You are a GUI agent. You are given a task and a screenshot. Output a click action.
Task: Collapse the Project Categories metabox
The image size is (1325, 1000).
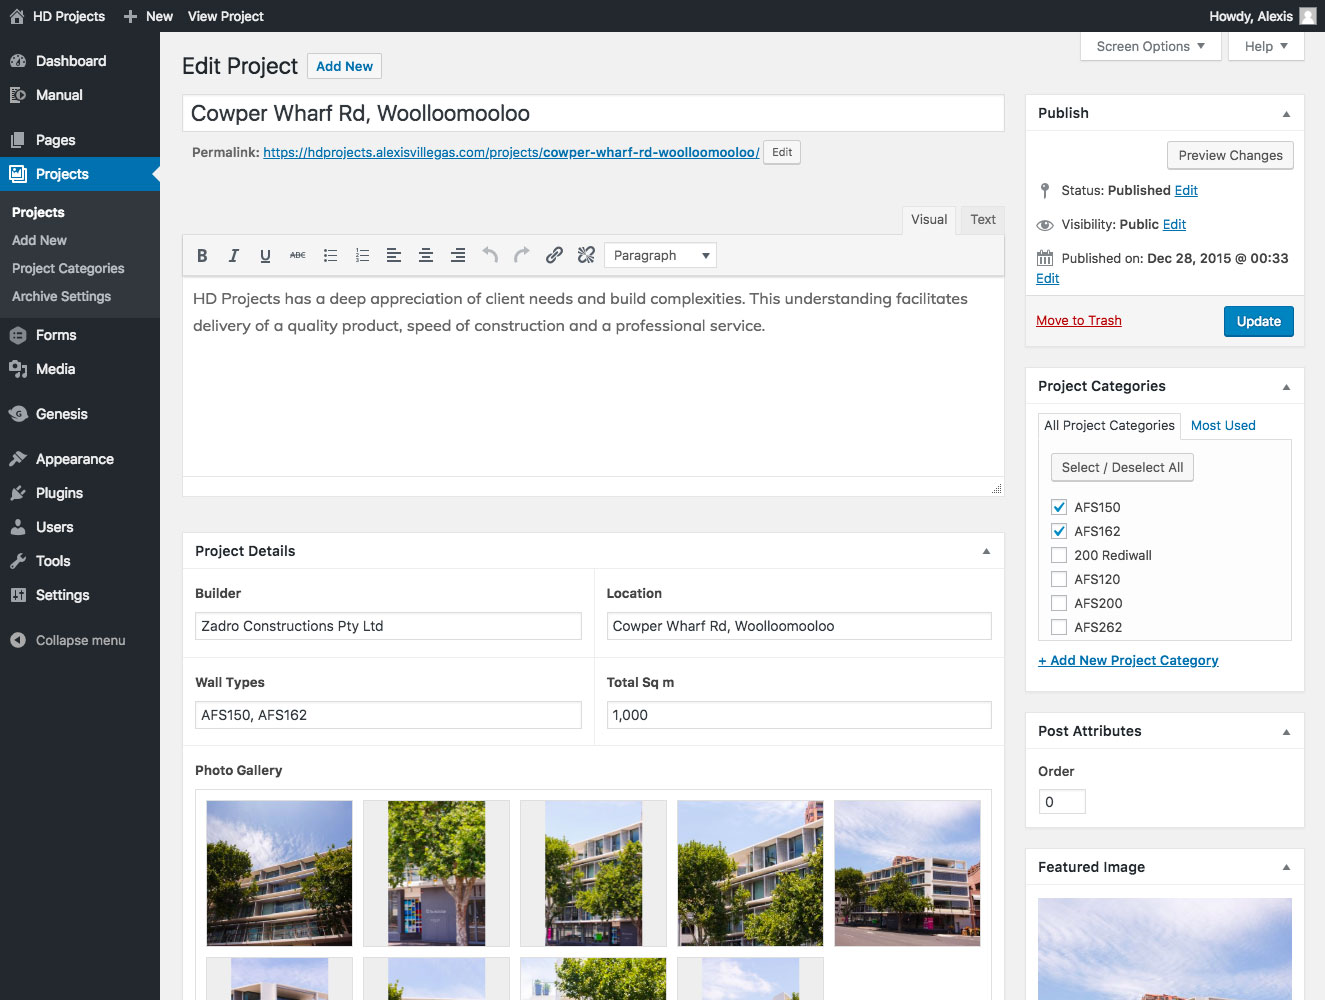click(x=1286, y=387)
